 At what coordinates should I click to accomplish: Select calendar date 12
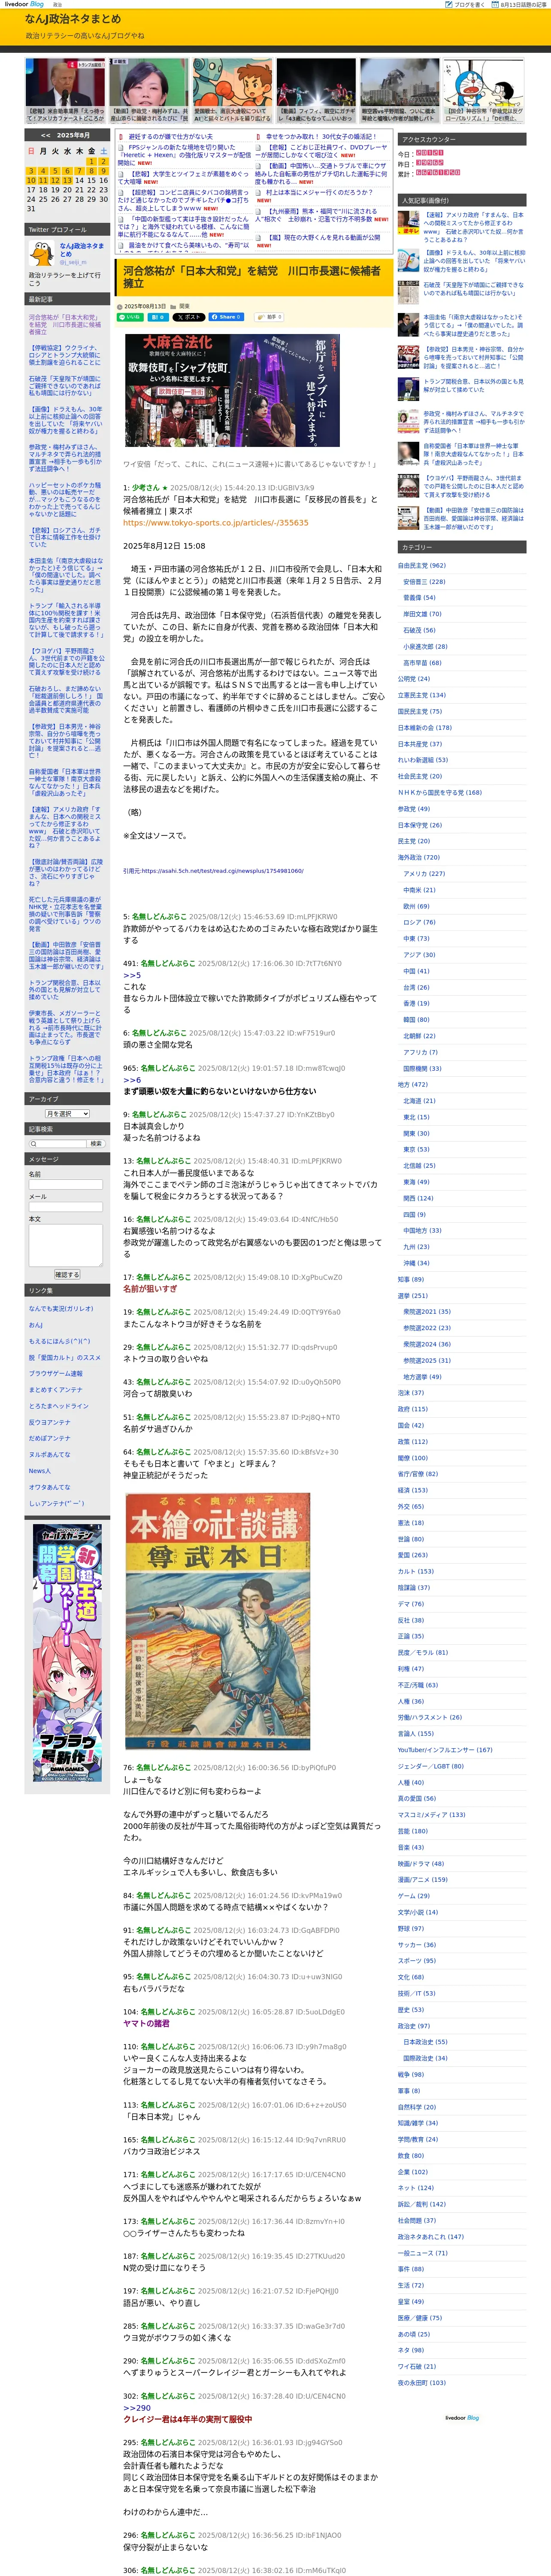(x=54, y=181)
